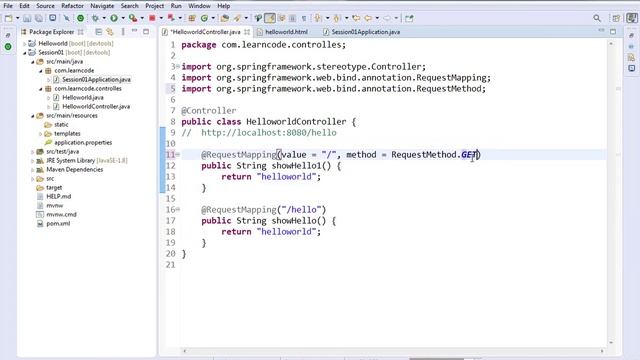The image size is (640, 360).
Task: Open the Project menu
Action: point(154,6)
